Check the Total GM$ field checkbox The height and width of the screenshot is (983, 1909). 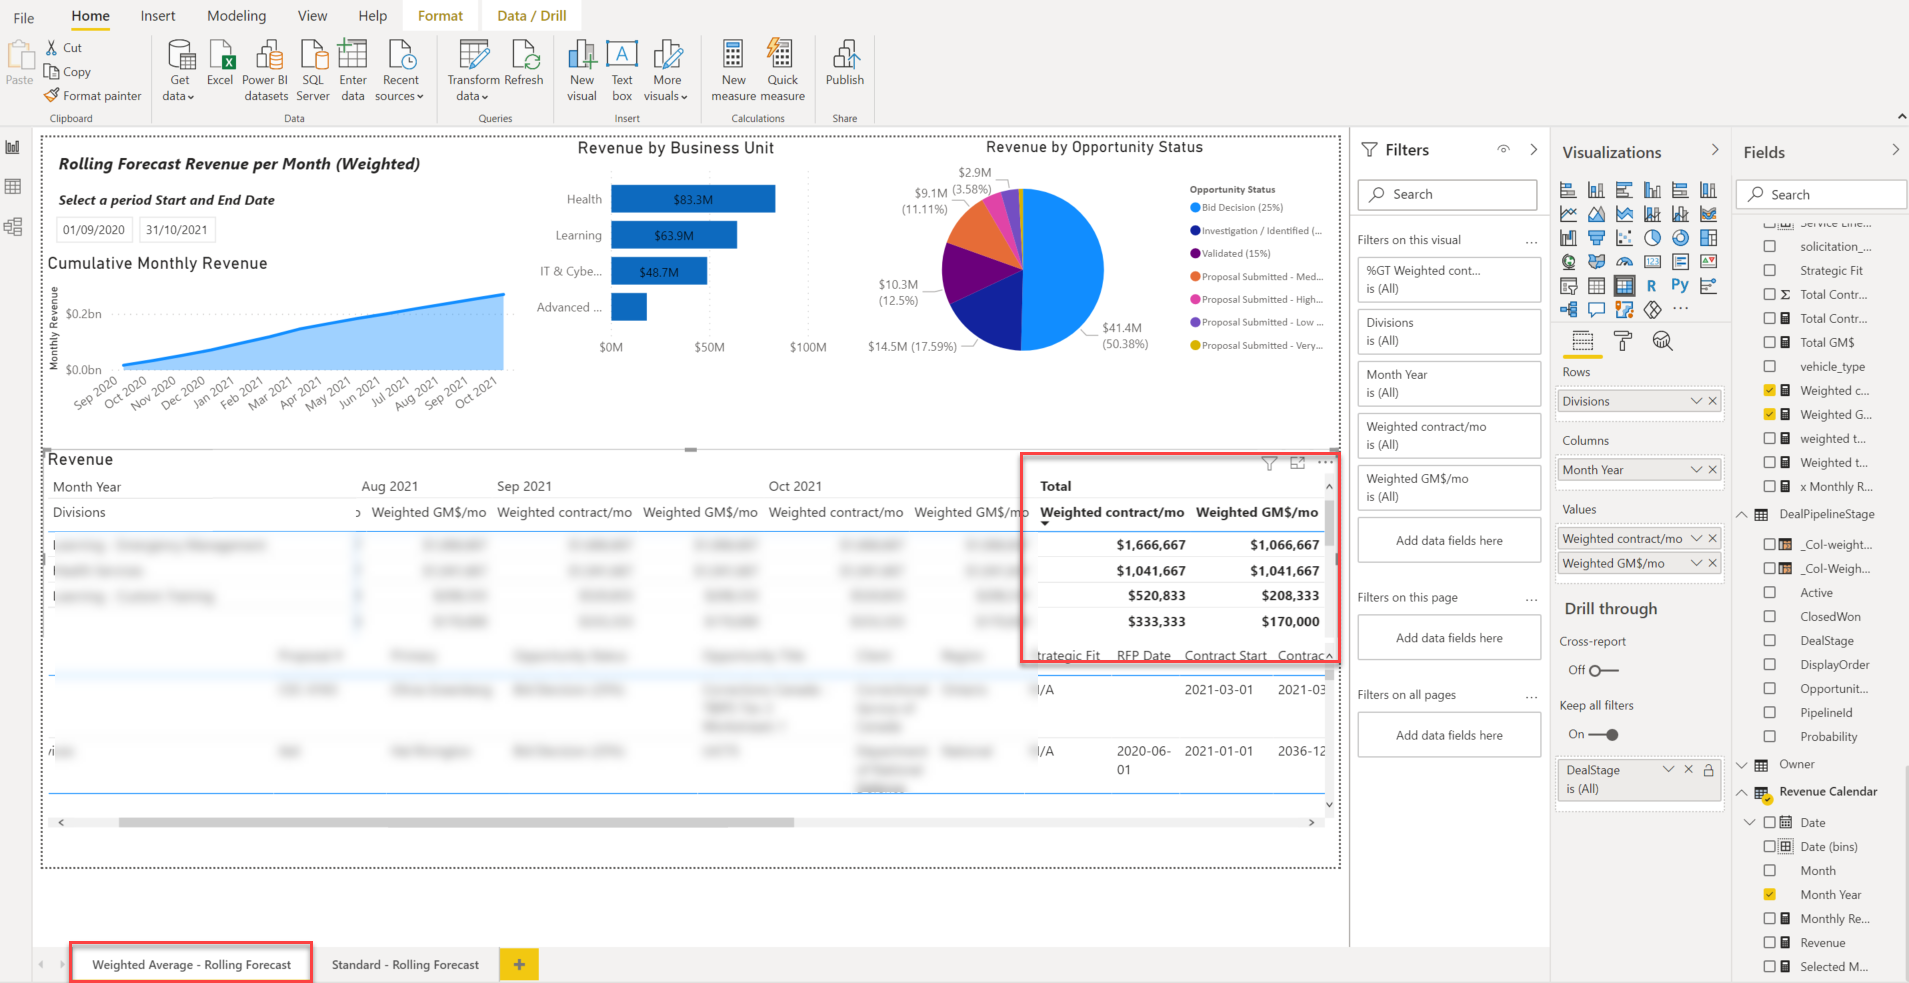pyautogui.click(x=1769, y=342)
